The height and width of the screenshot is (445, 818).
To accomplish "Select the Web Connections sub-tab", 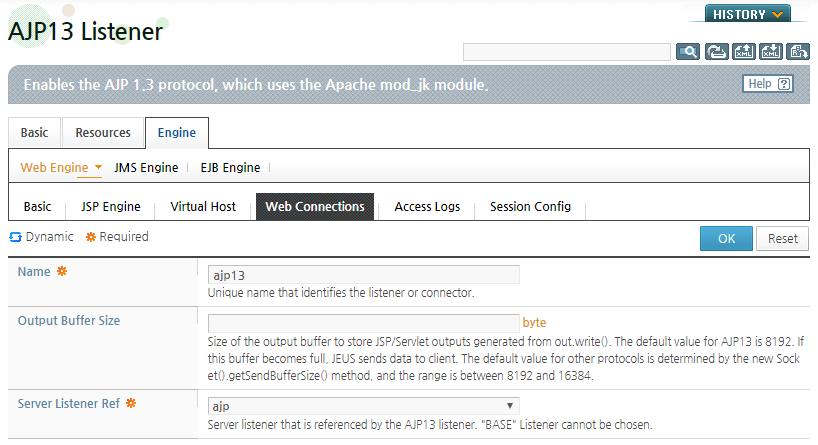I will [315, 207].
